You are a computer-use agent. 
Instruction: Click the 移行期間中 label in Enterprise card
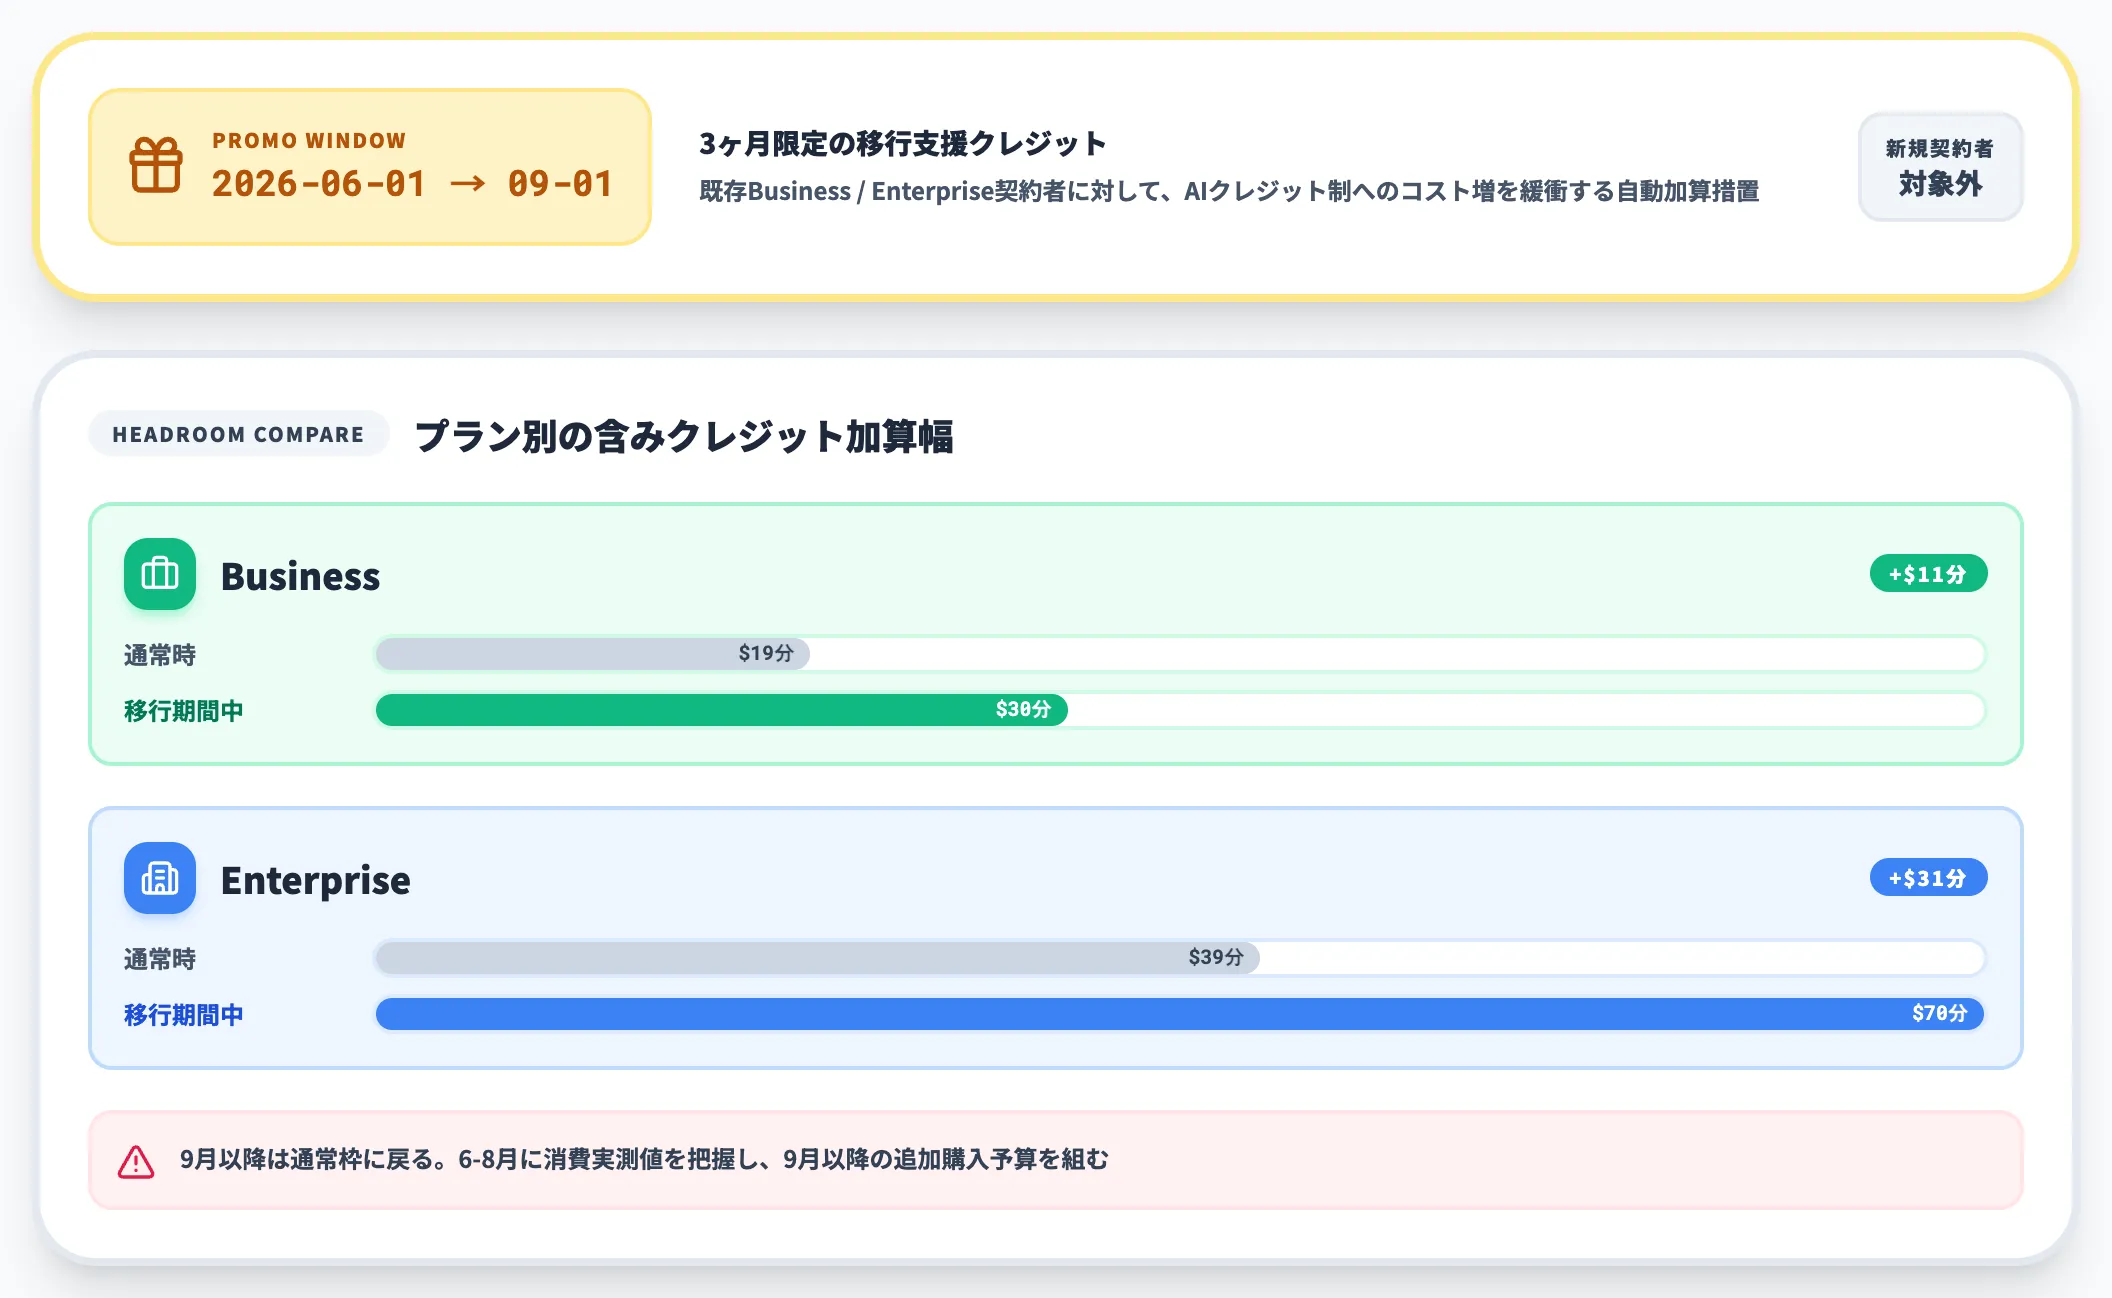pos(184,1015)
